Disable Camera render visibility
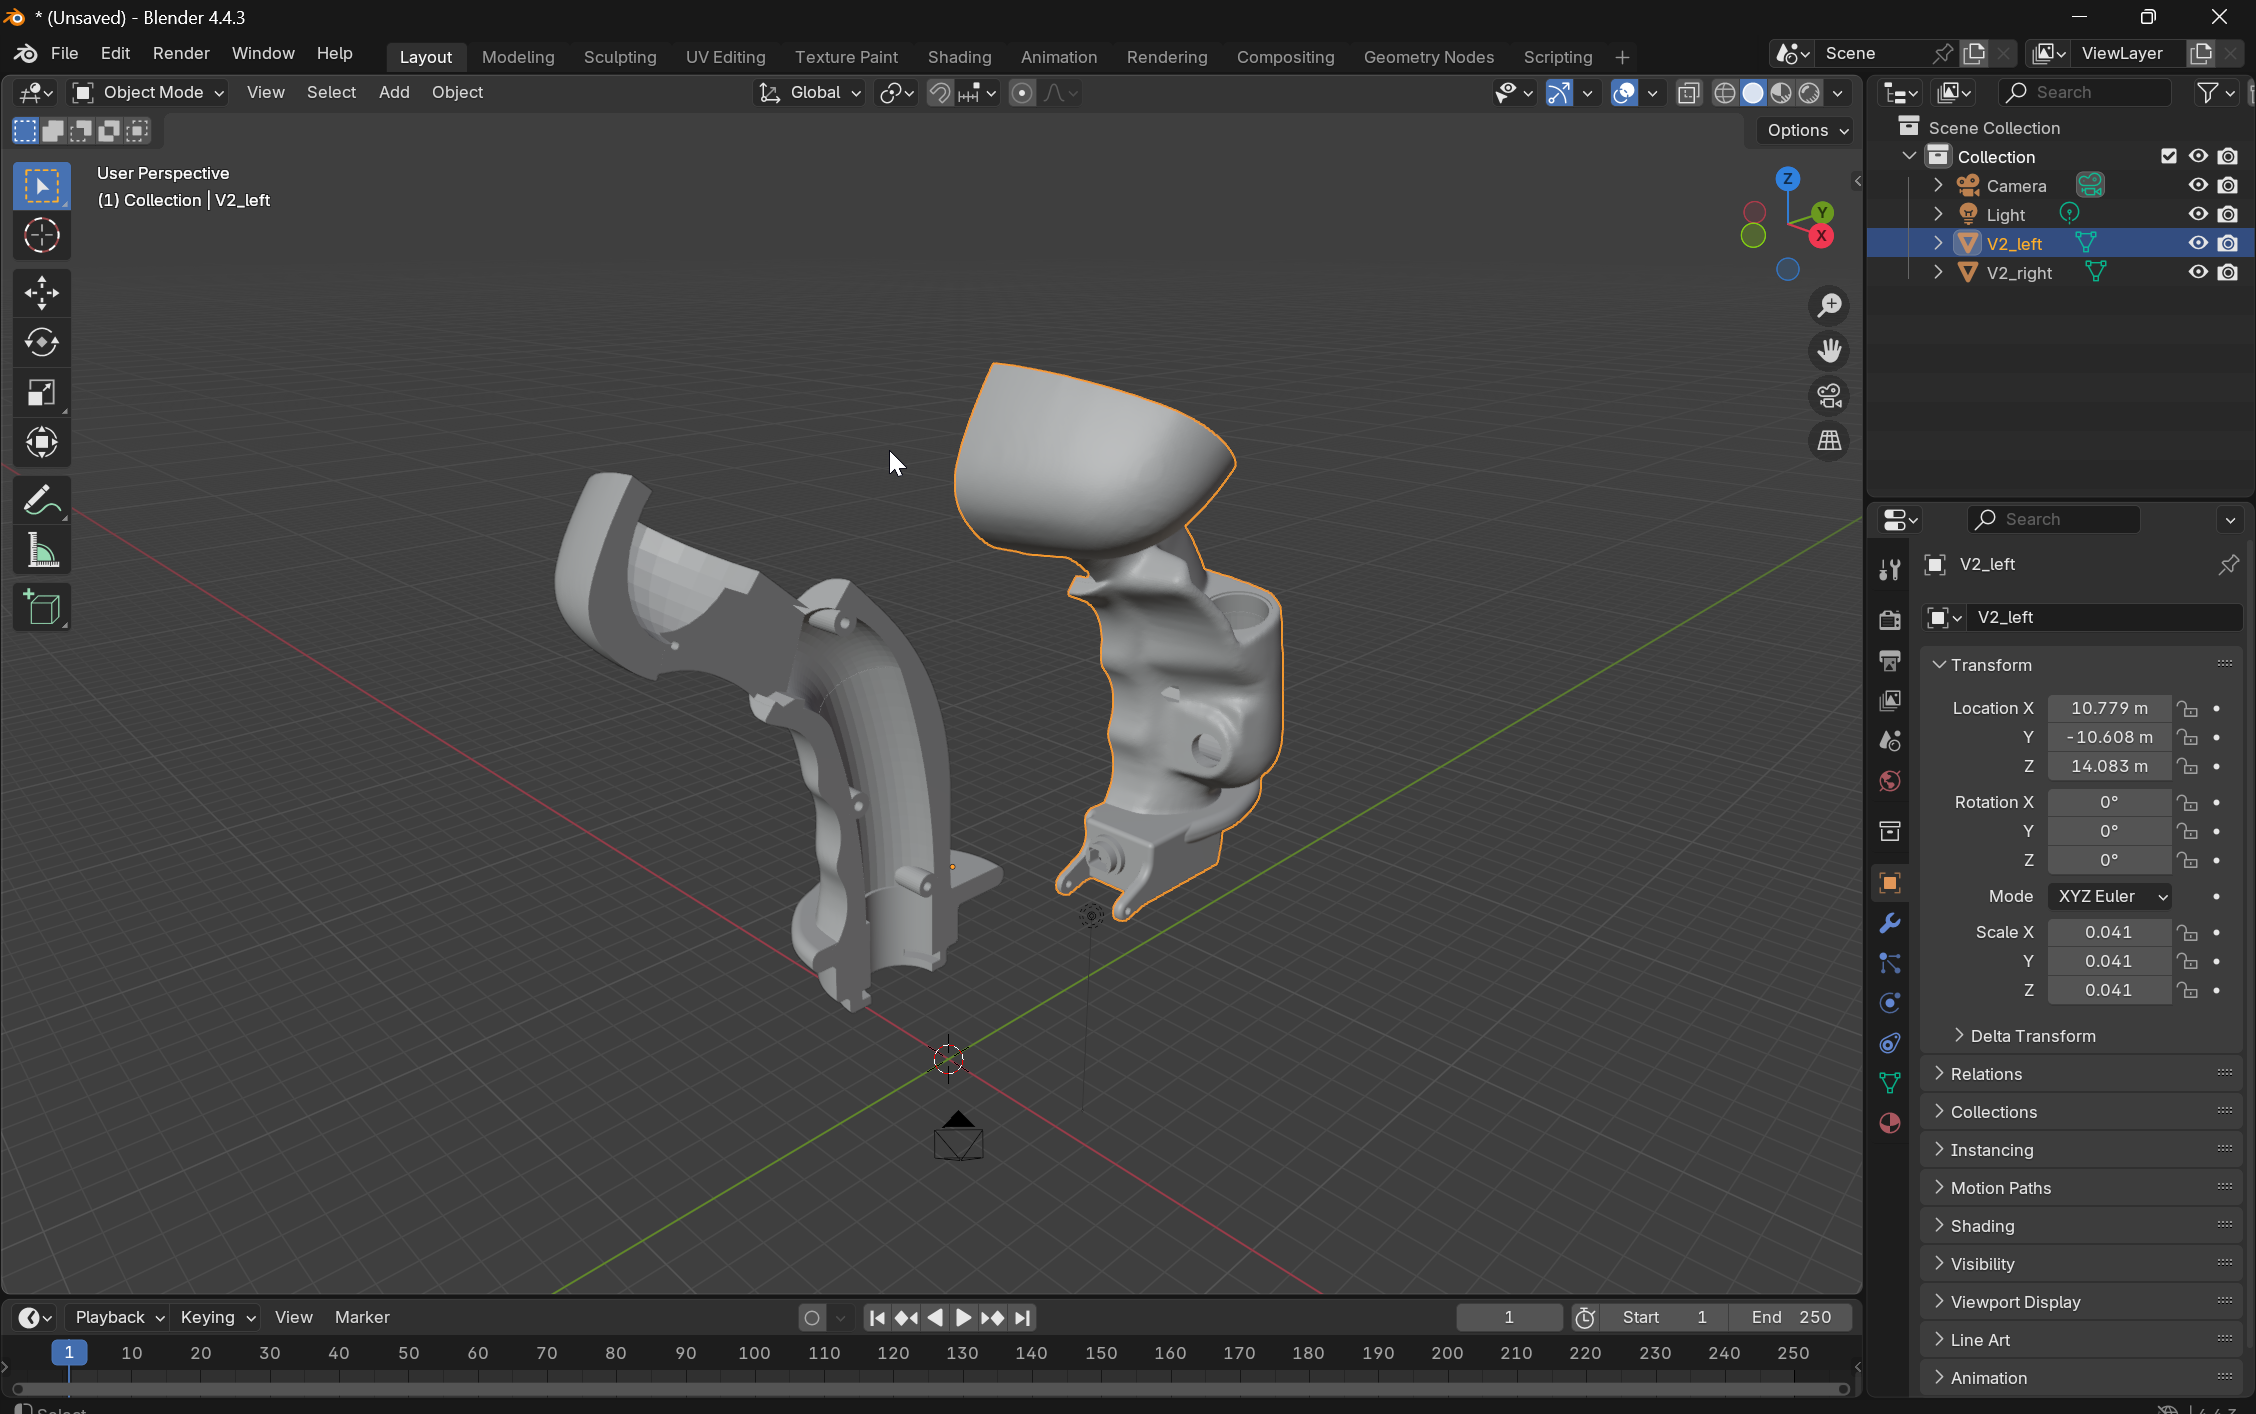Viewport: 2256px width, 1414px height. [2228, 185]
